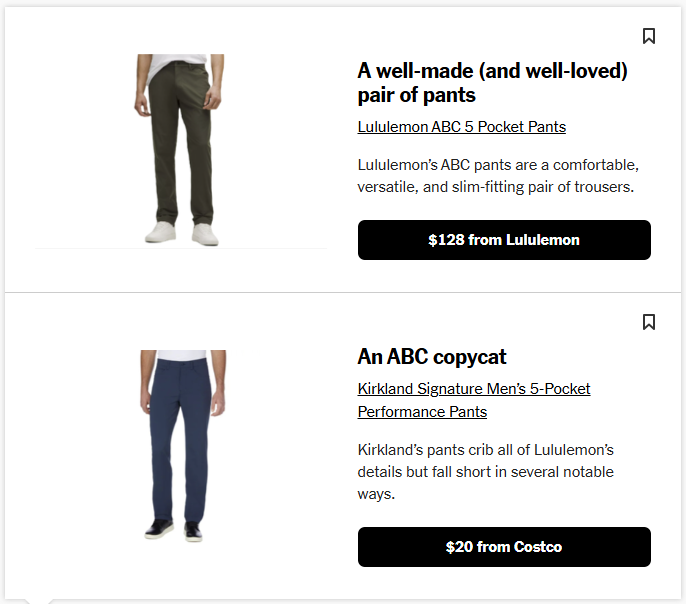Screen dimensions: 686x604
Task: Select the 'A well-made (and well-loved)' heading
Action: [493, 71]
